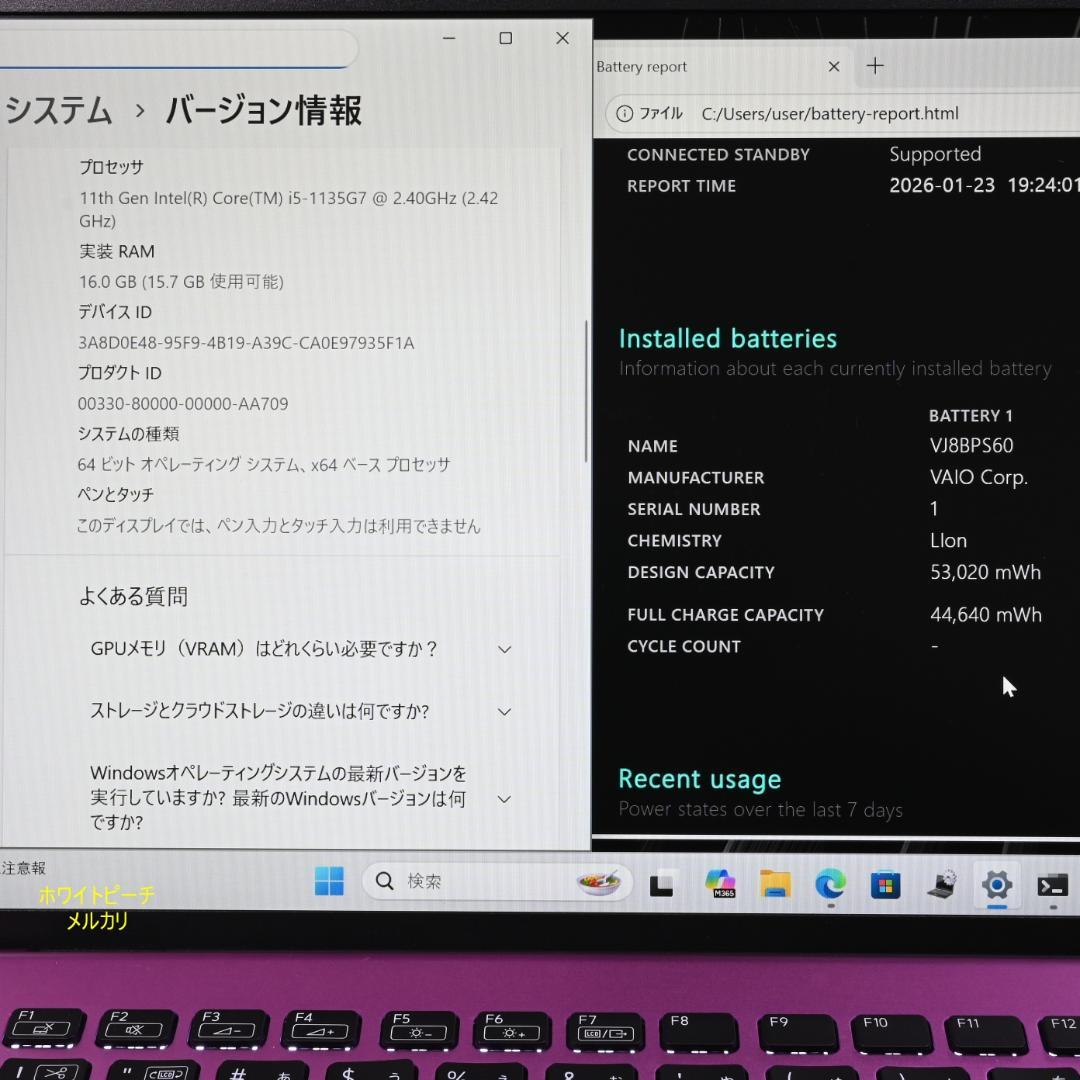Launch the Microsoft Store
Screen dimensions: 1080x1080
pos(885,885)
